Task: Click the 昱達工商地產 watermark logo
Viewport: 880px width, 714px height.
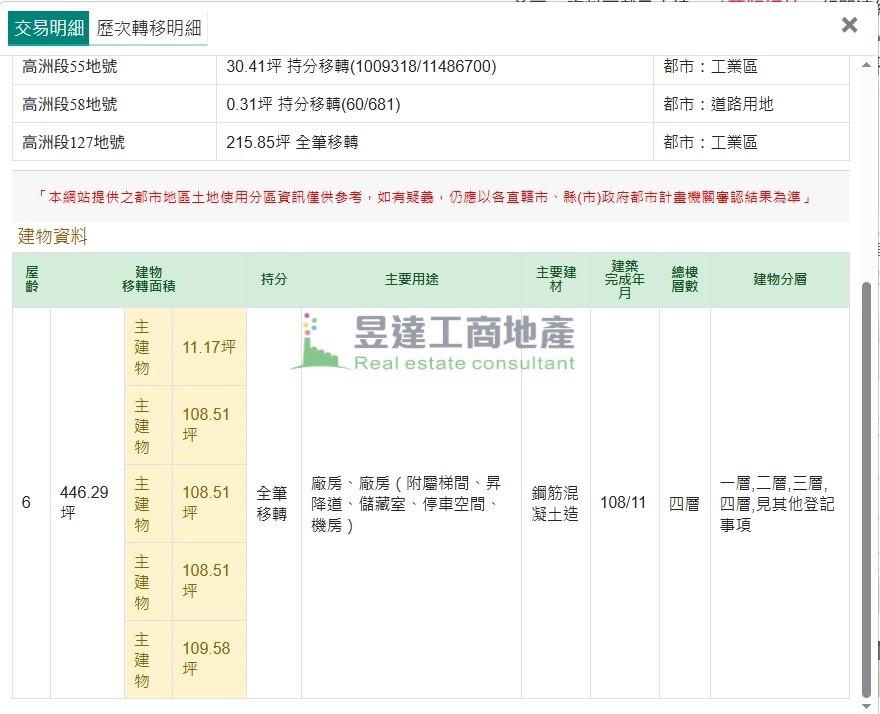Action: 434,343
